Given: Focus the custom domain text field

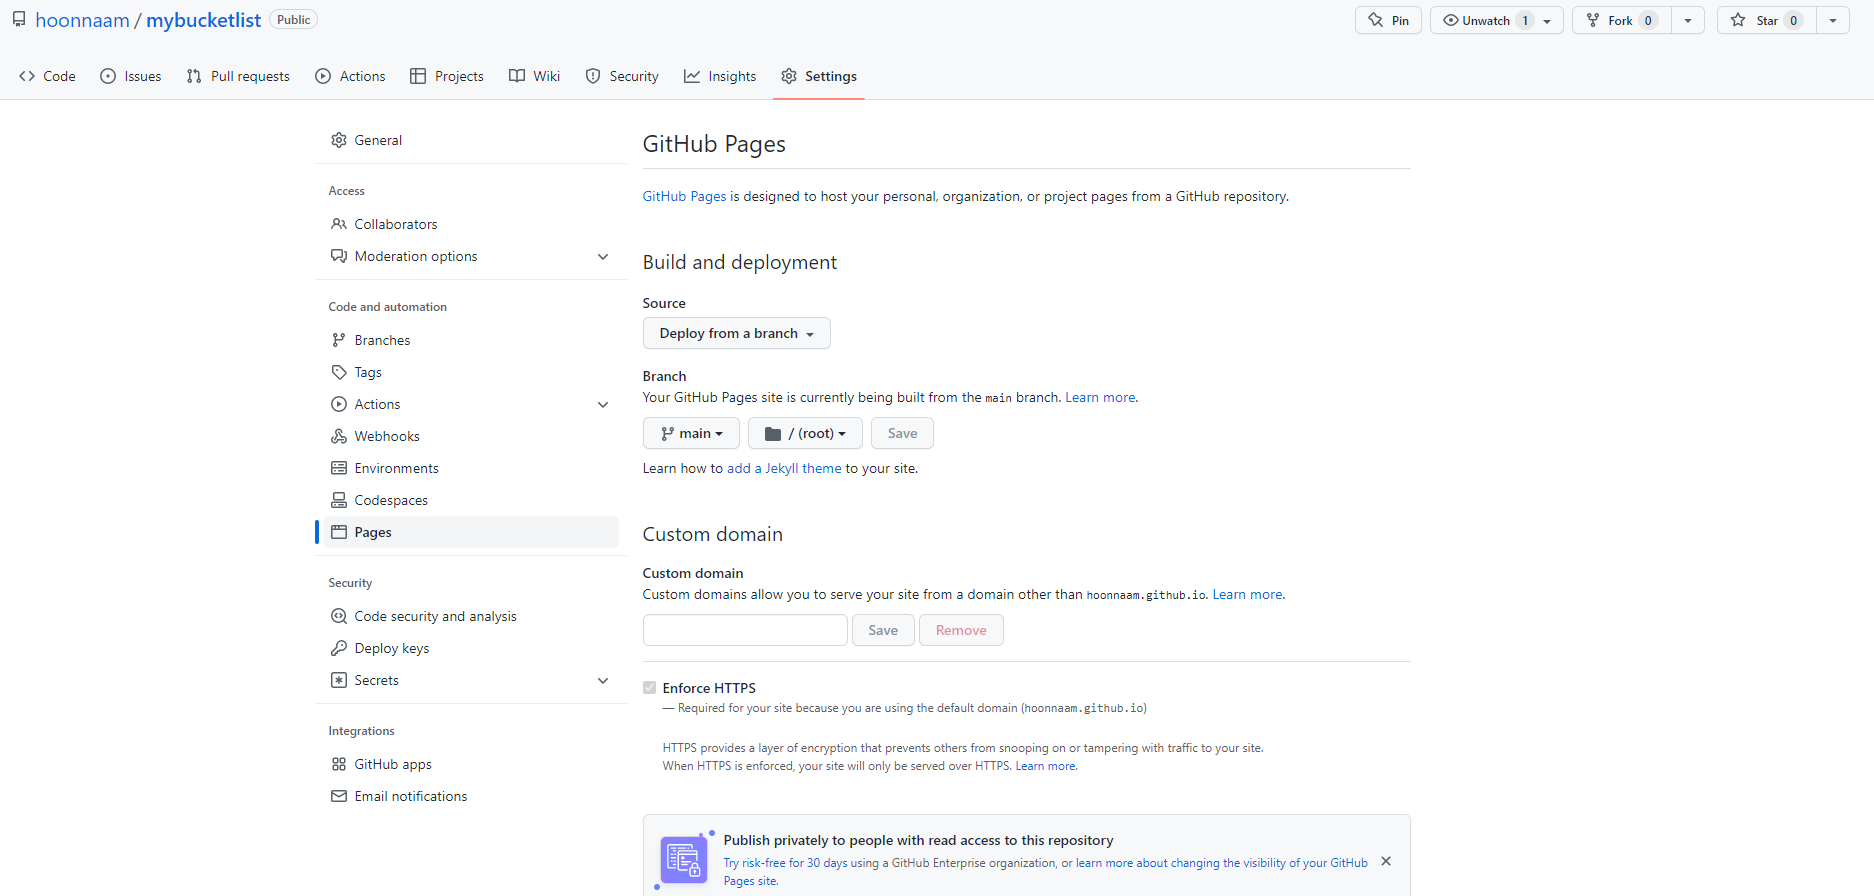Looking at the screenshot, I should 745,630.
